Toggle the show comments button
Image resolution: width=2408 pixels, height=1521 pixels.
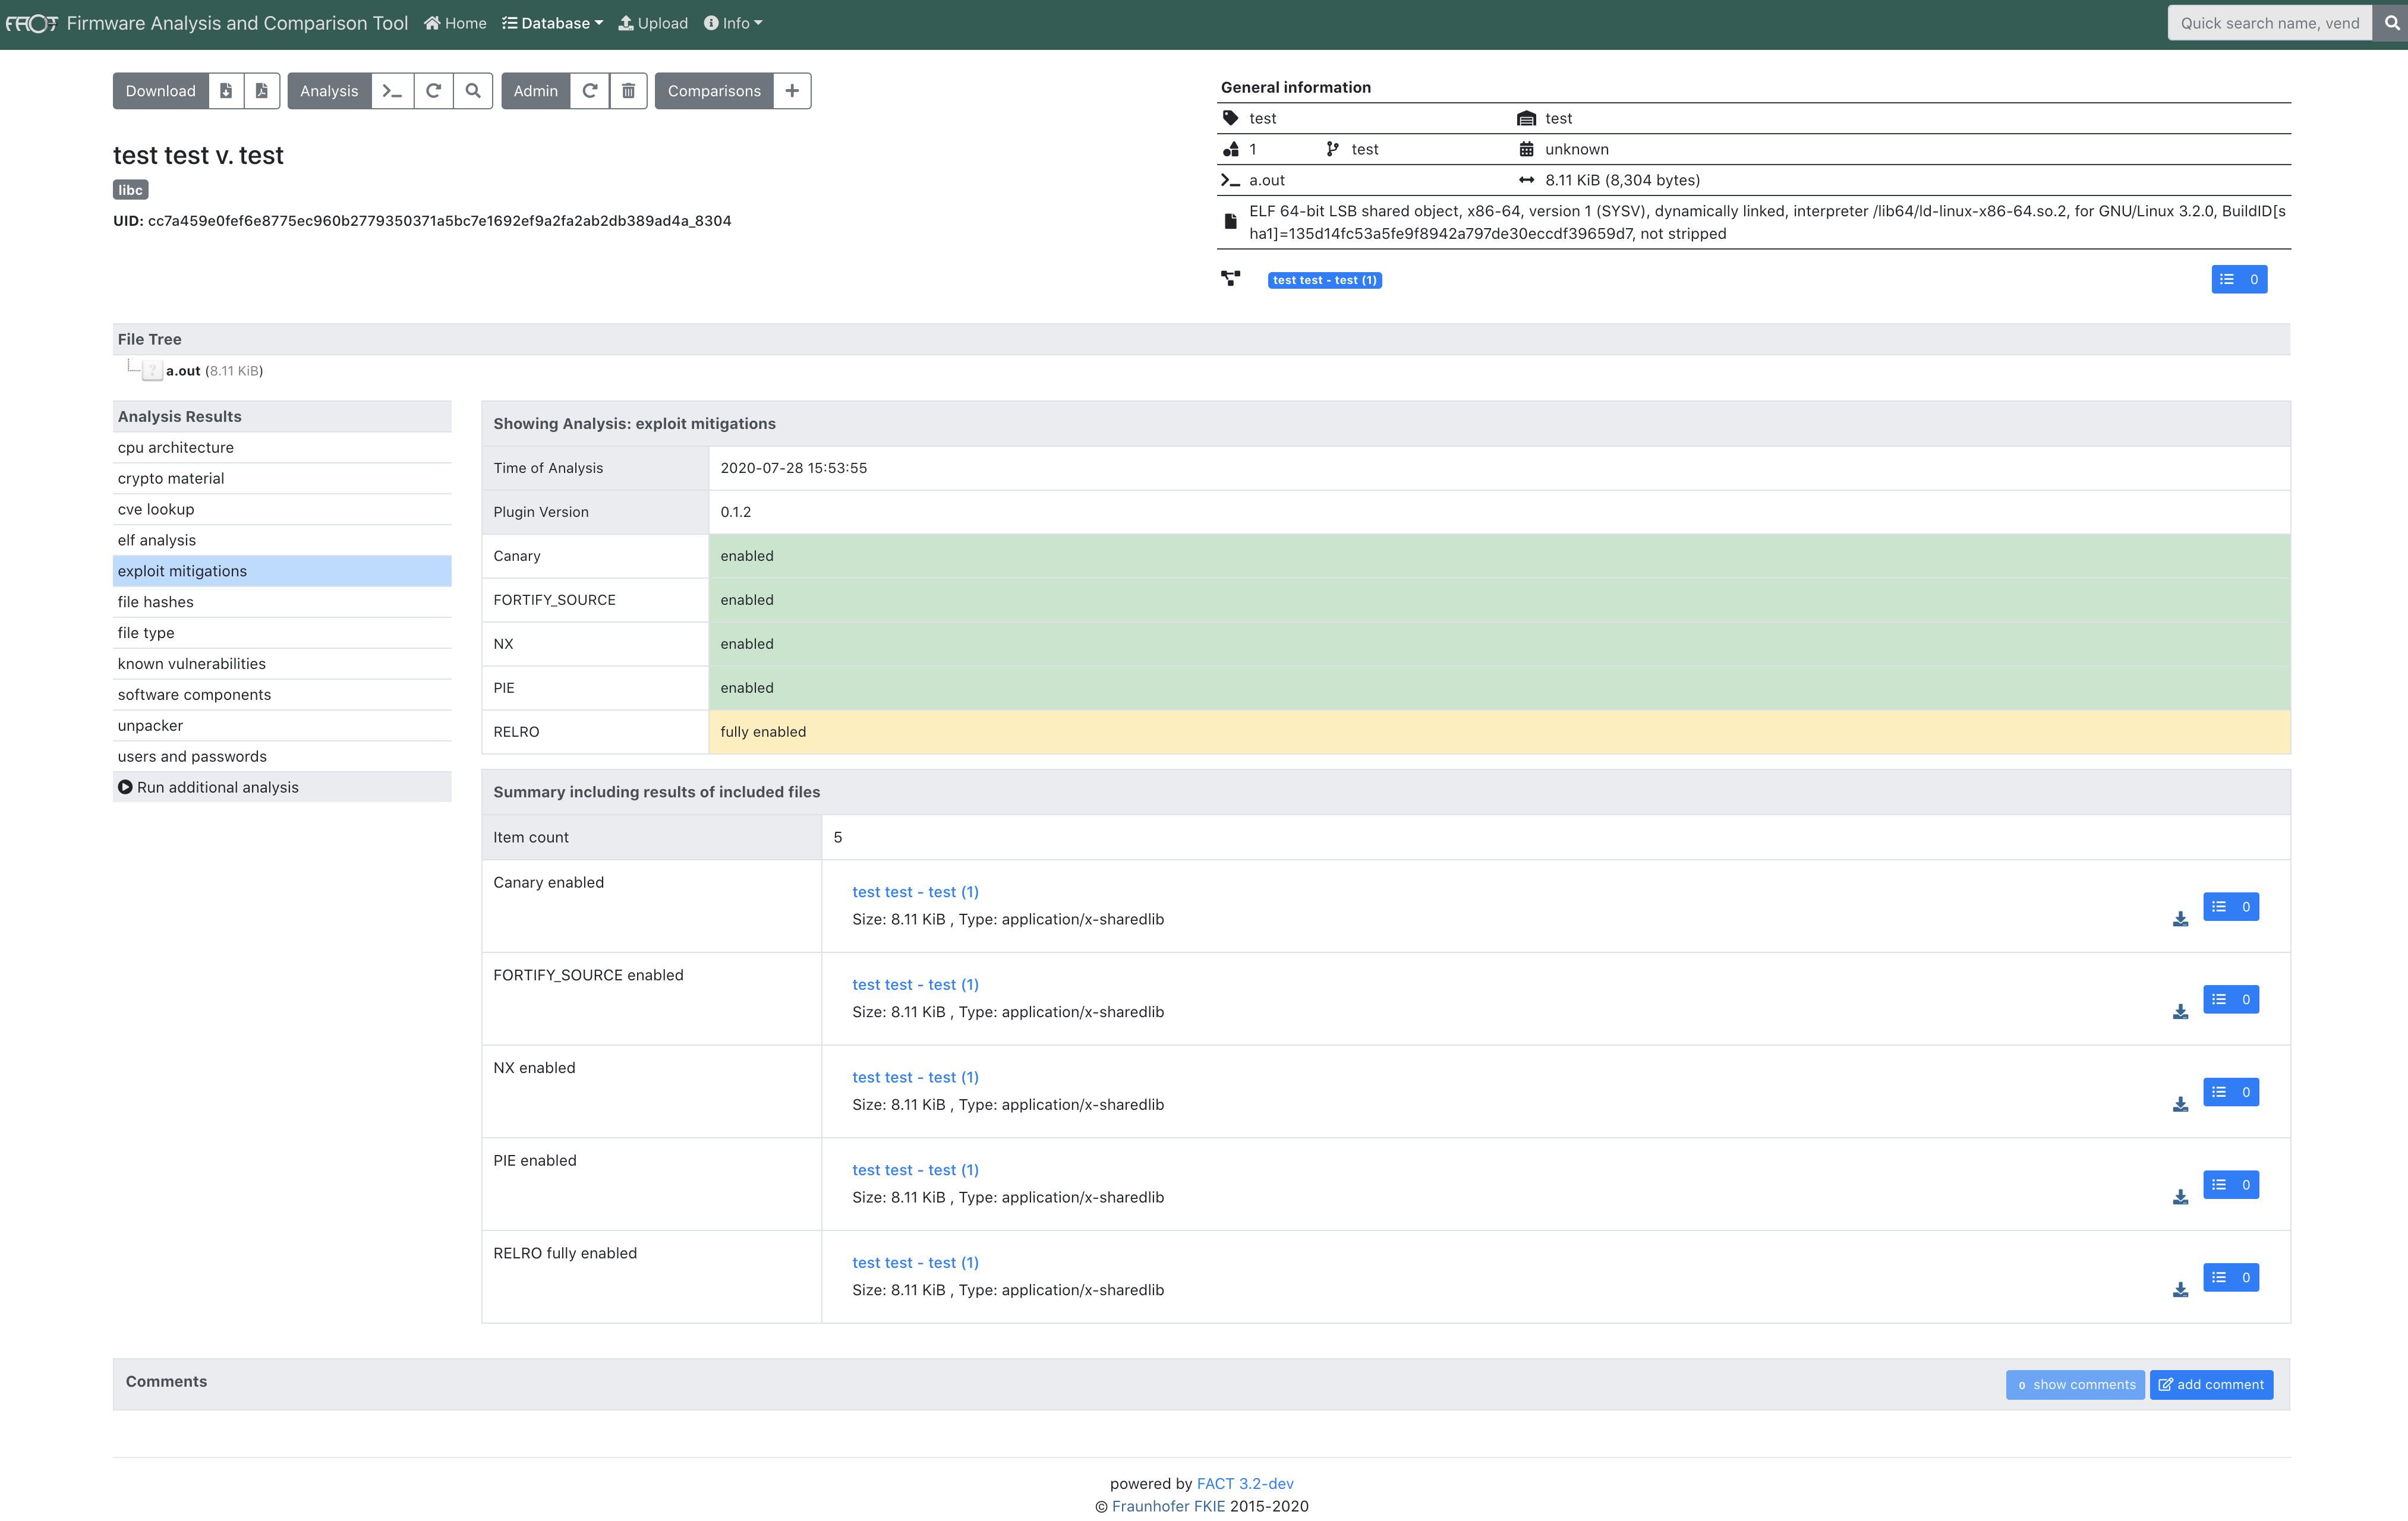pyautogui.click(x=2075, y=1384)
